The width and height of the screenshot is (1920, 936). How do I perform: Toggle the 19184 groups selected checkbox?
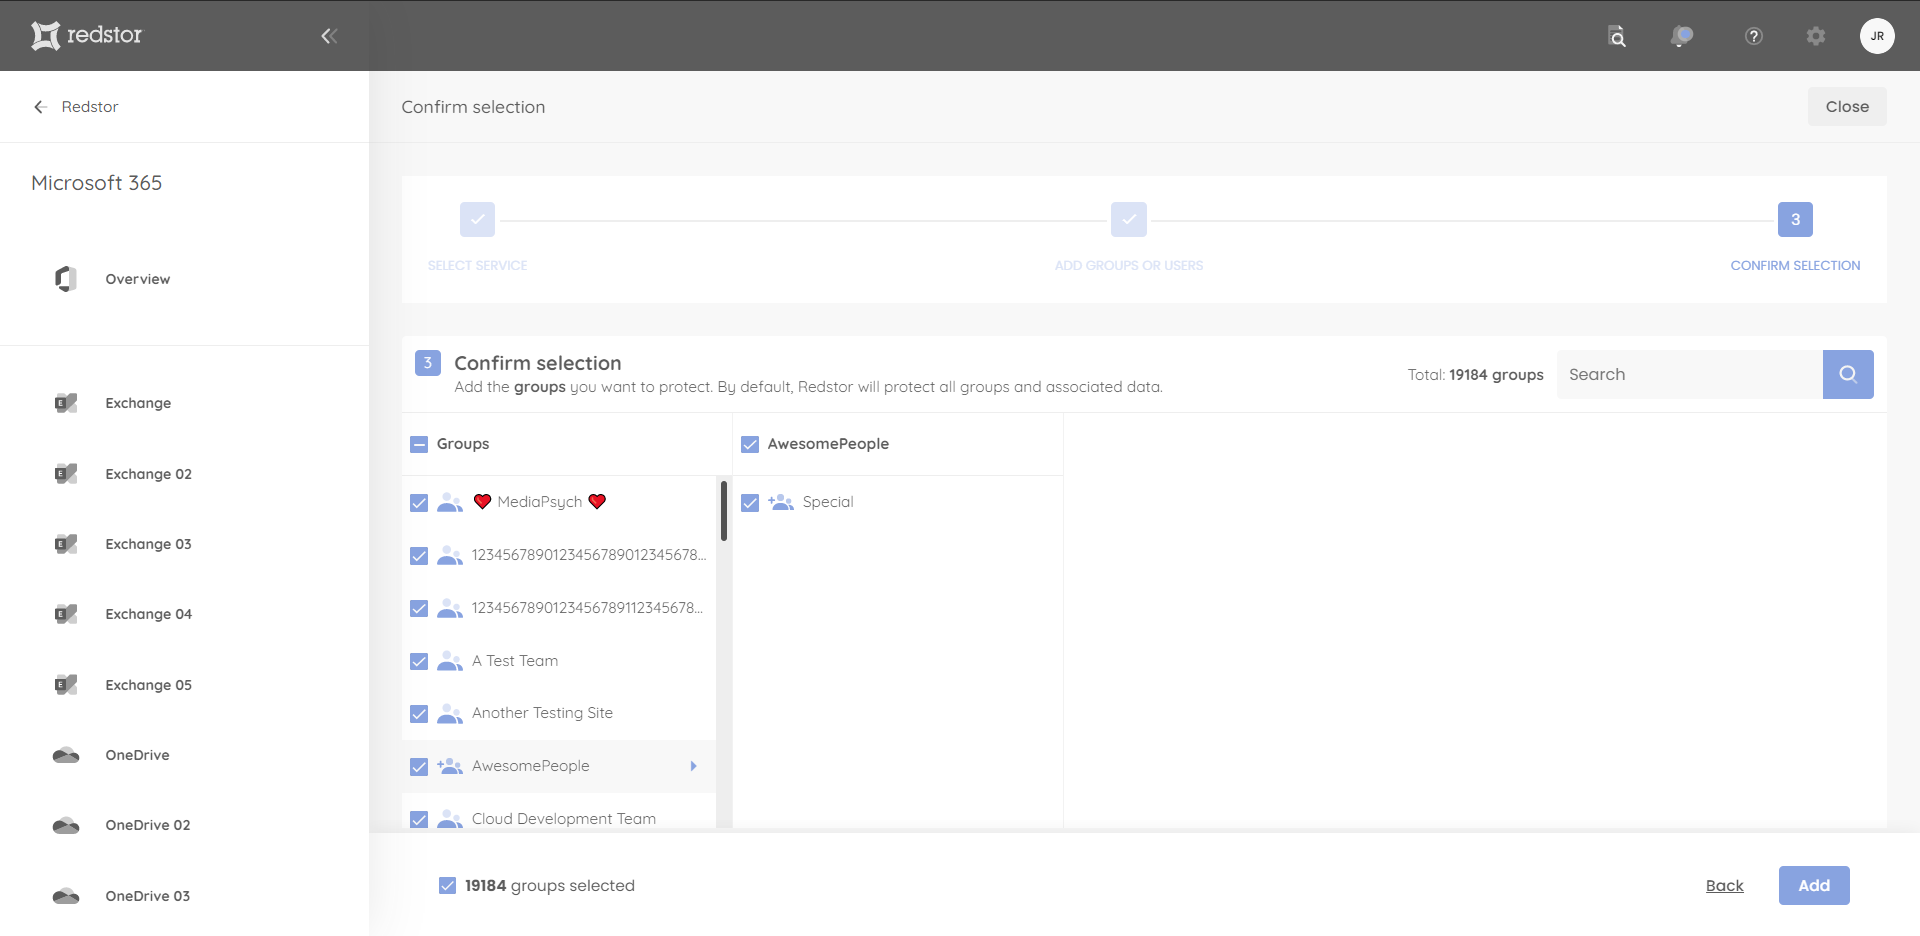pyautogui.click(x=448, y=886)
